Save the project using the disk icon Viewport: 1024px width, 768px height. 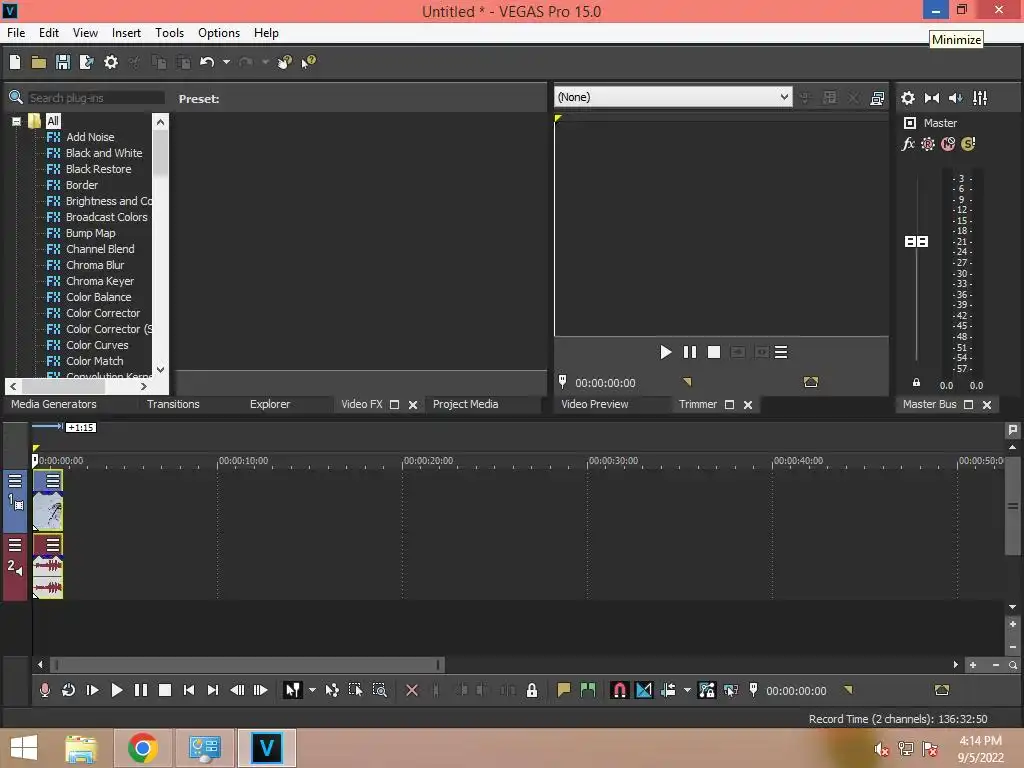(x=63, y=62)
